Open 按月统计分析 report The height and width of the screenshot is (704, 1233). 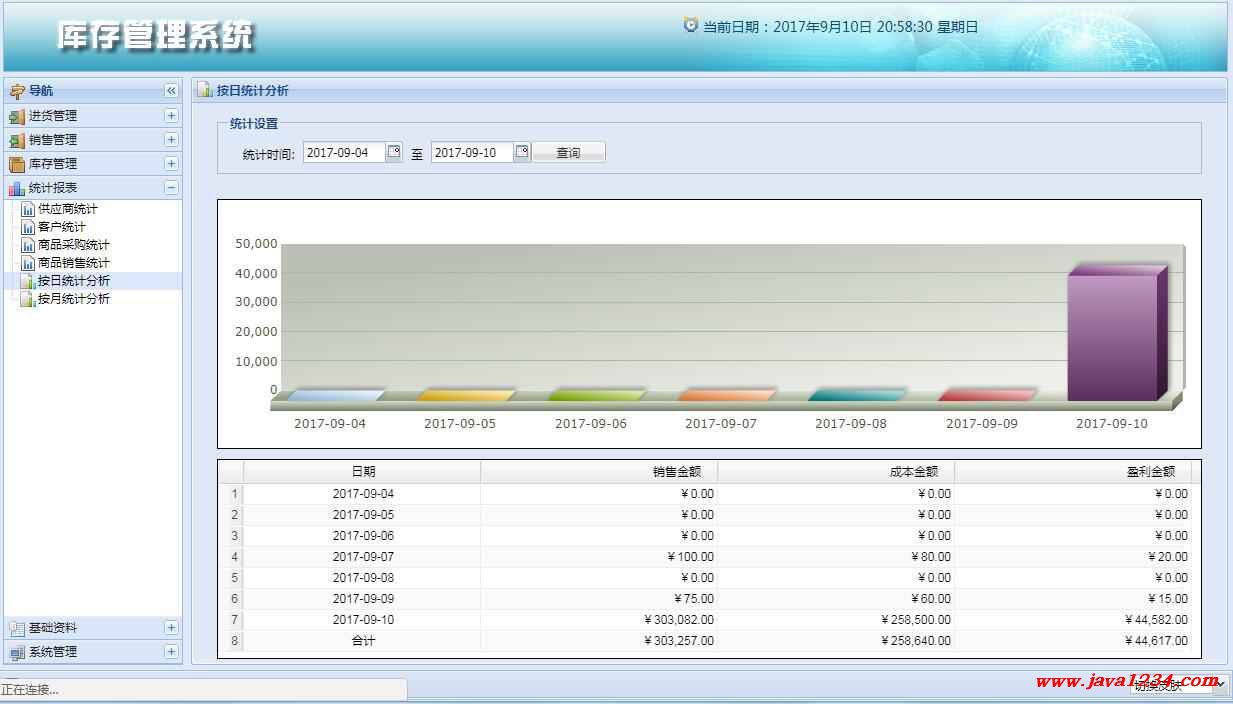[73, 299]
